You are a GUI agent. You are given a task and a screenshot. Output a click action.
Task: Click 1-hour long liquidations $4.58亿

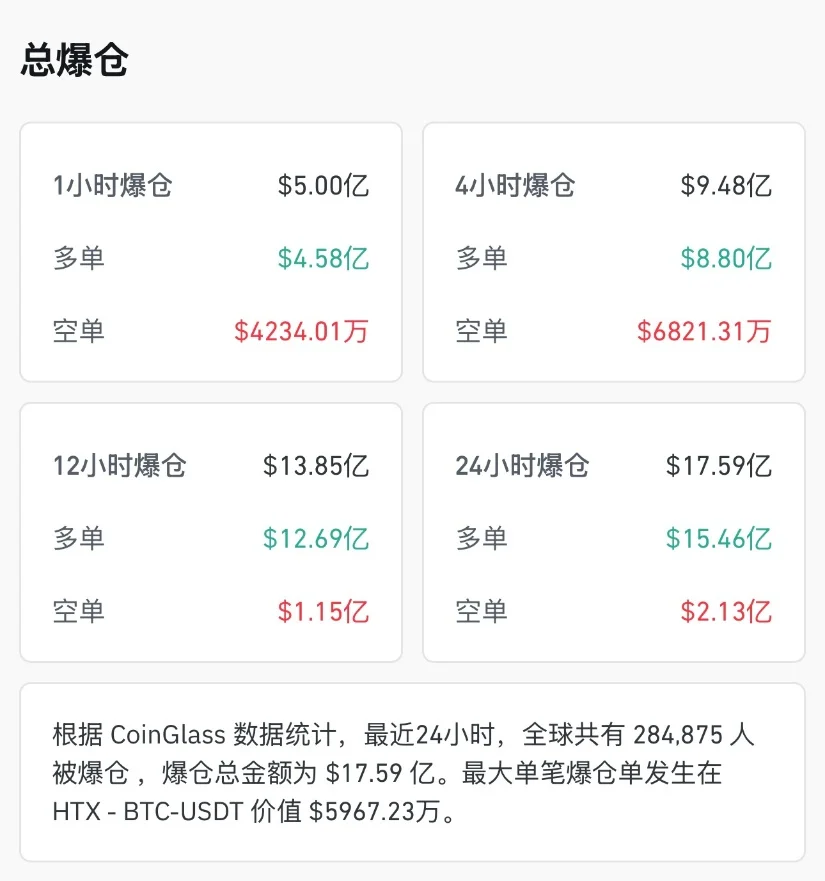tap(323, 258)
